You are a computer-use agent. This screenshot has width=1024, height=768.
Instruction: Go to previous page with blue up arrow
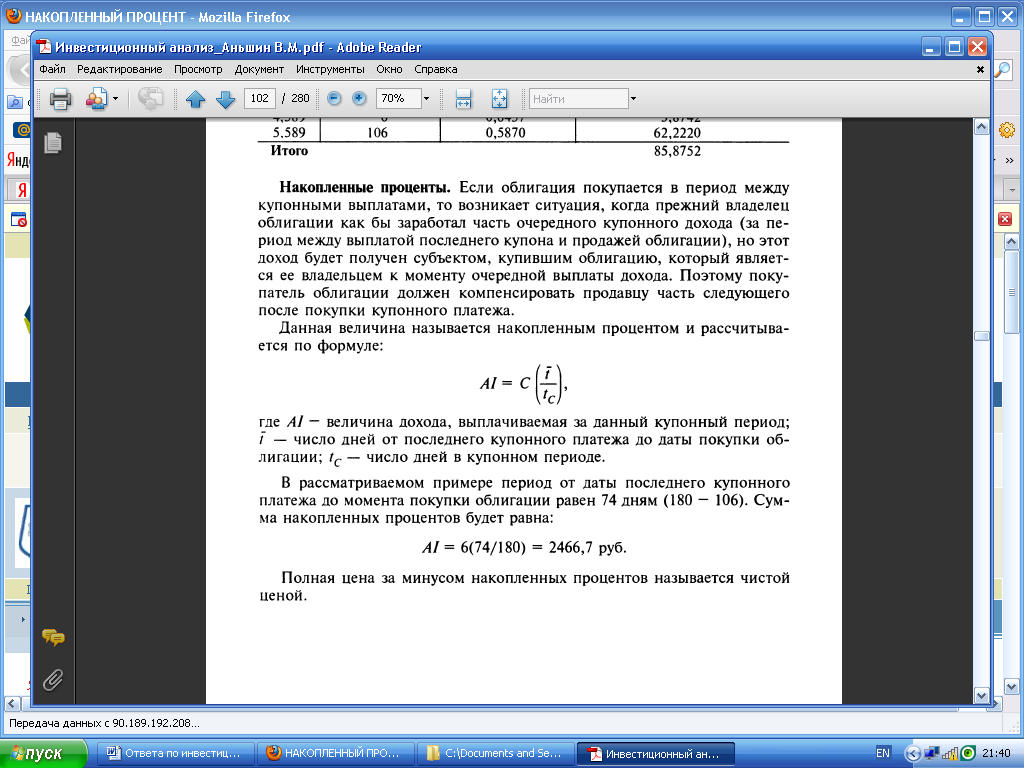195,99
